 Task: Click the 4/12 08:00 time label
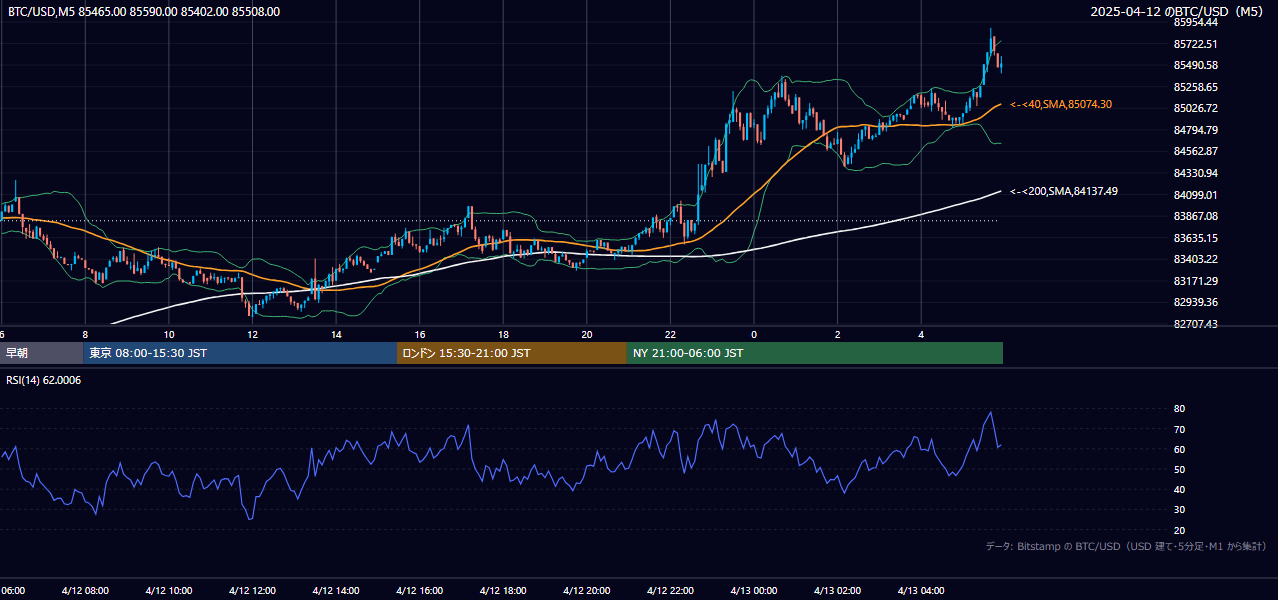(85, 591)
